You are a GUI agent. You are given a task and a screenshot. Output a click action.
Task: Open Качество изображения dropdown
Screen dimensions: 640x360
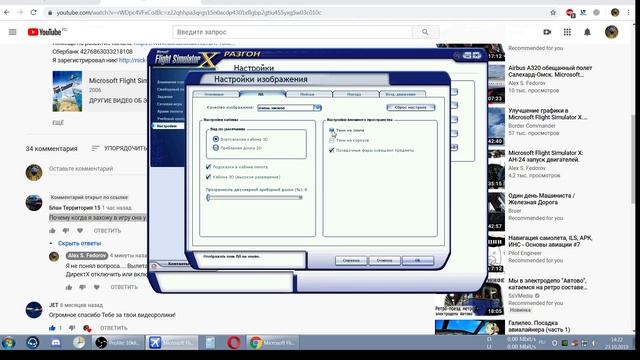(x=289, y=108)
